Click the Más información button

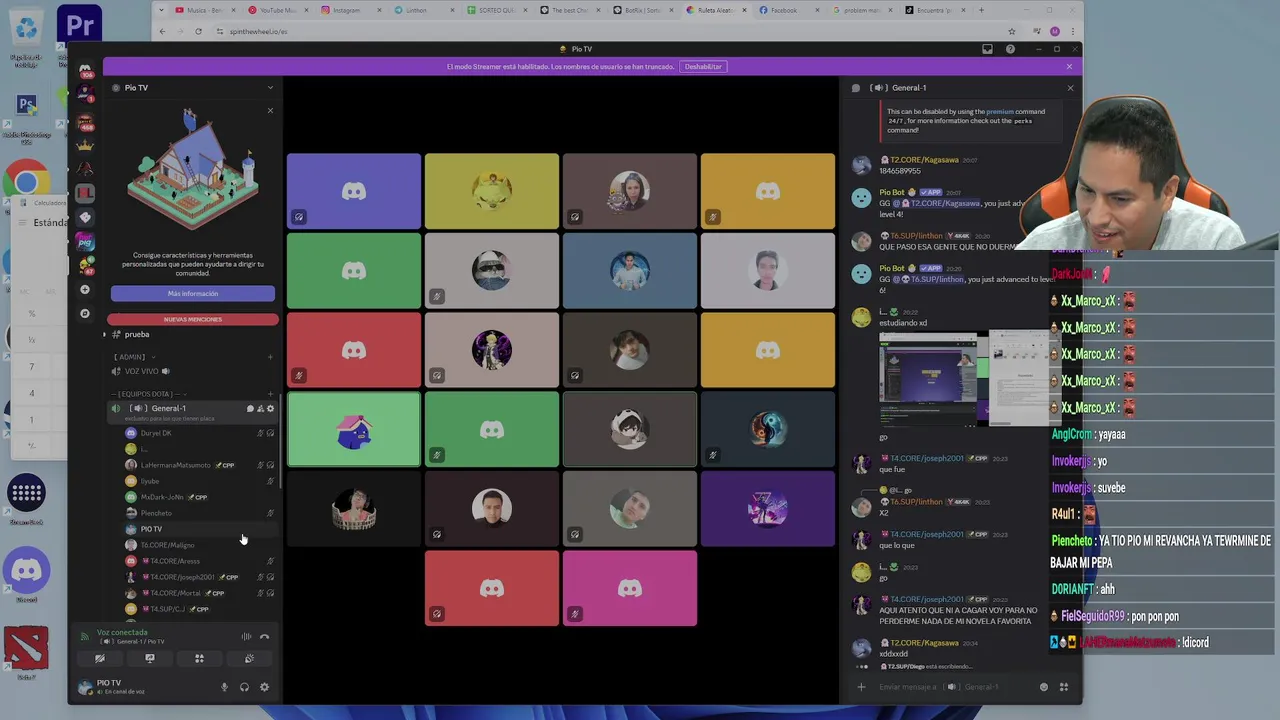193,293
